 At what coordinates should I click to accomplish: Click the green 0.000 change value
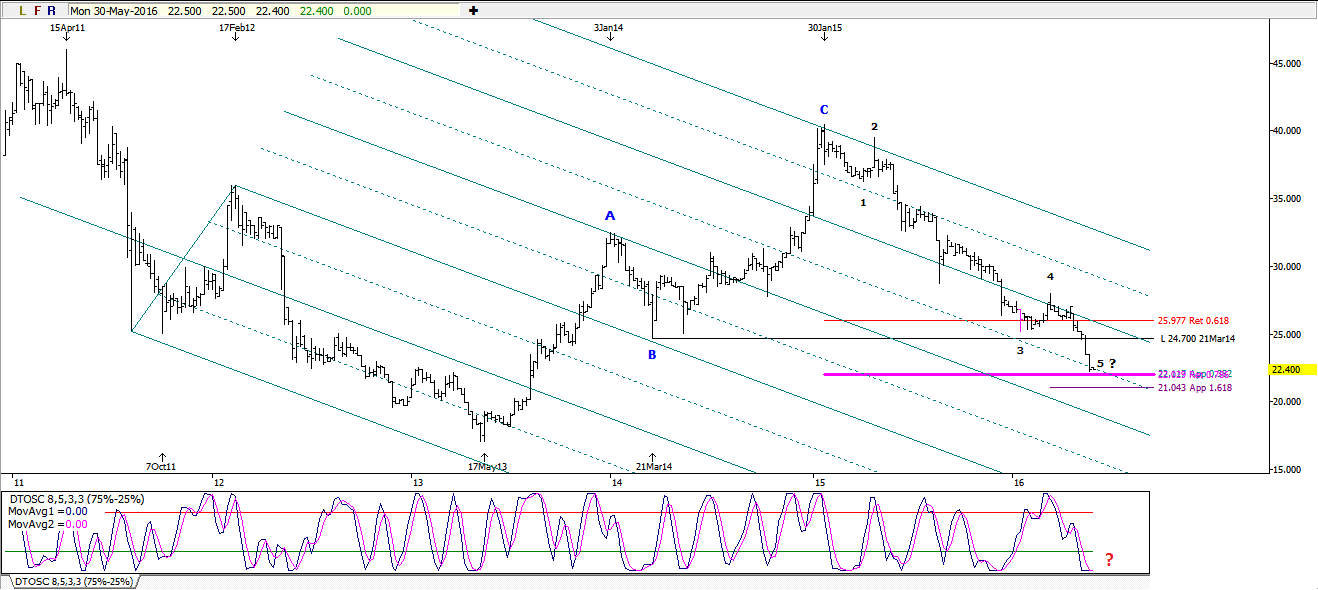tap(357, 10)
